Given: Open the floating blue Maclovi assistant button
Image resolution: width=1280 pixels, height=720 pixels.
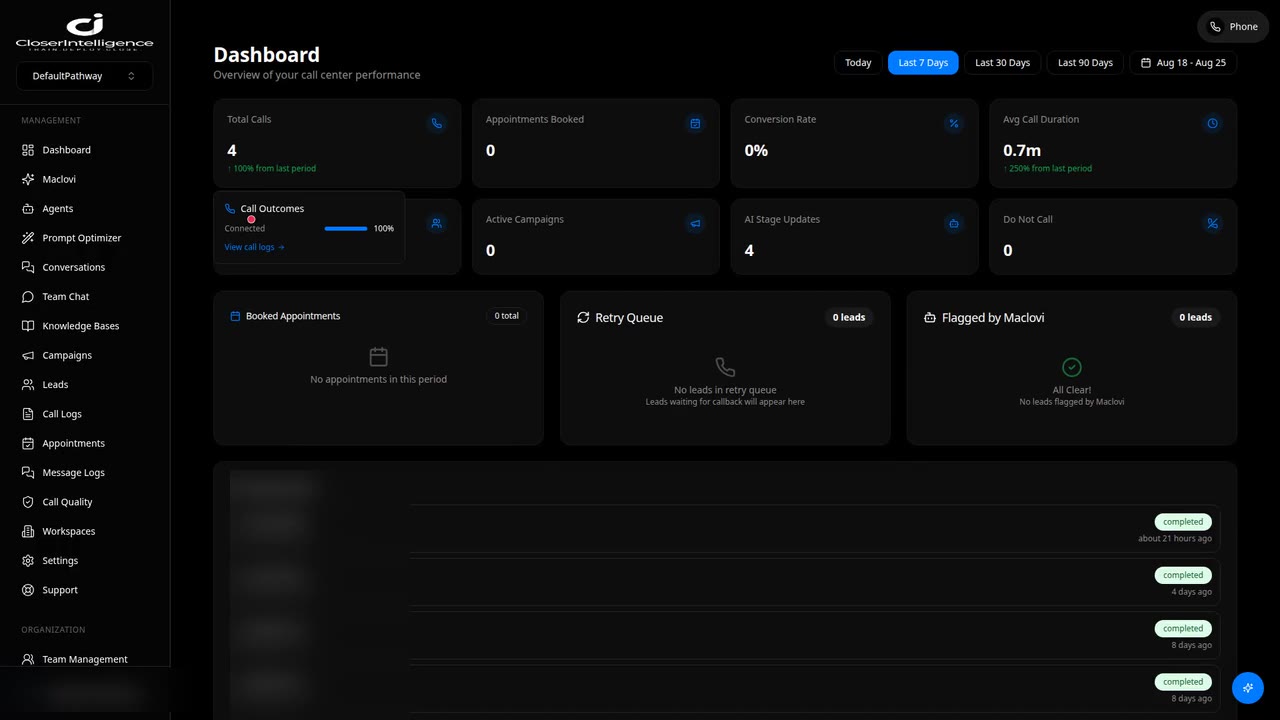Looking at the screenshot, I should pos(1248,688).
